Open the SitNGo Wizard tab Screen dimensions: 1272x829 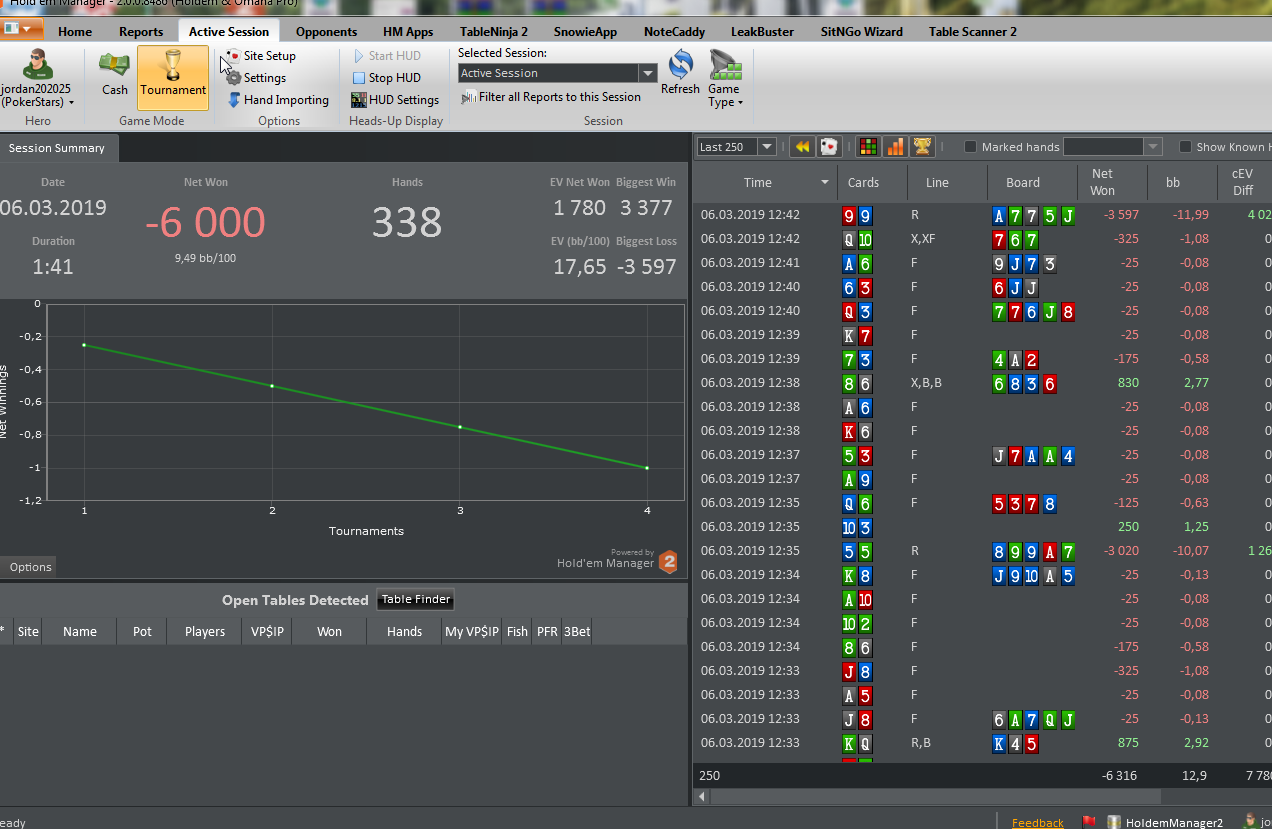tap(861, 31)
